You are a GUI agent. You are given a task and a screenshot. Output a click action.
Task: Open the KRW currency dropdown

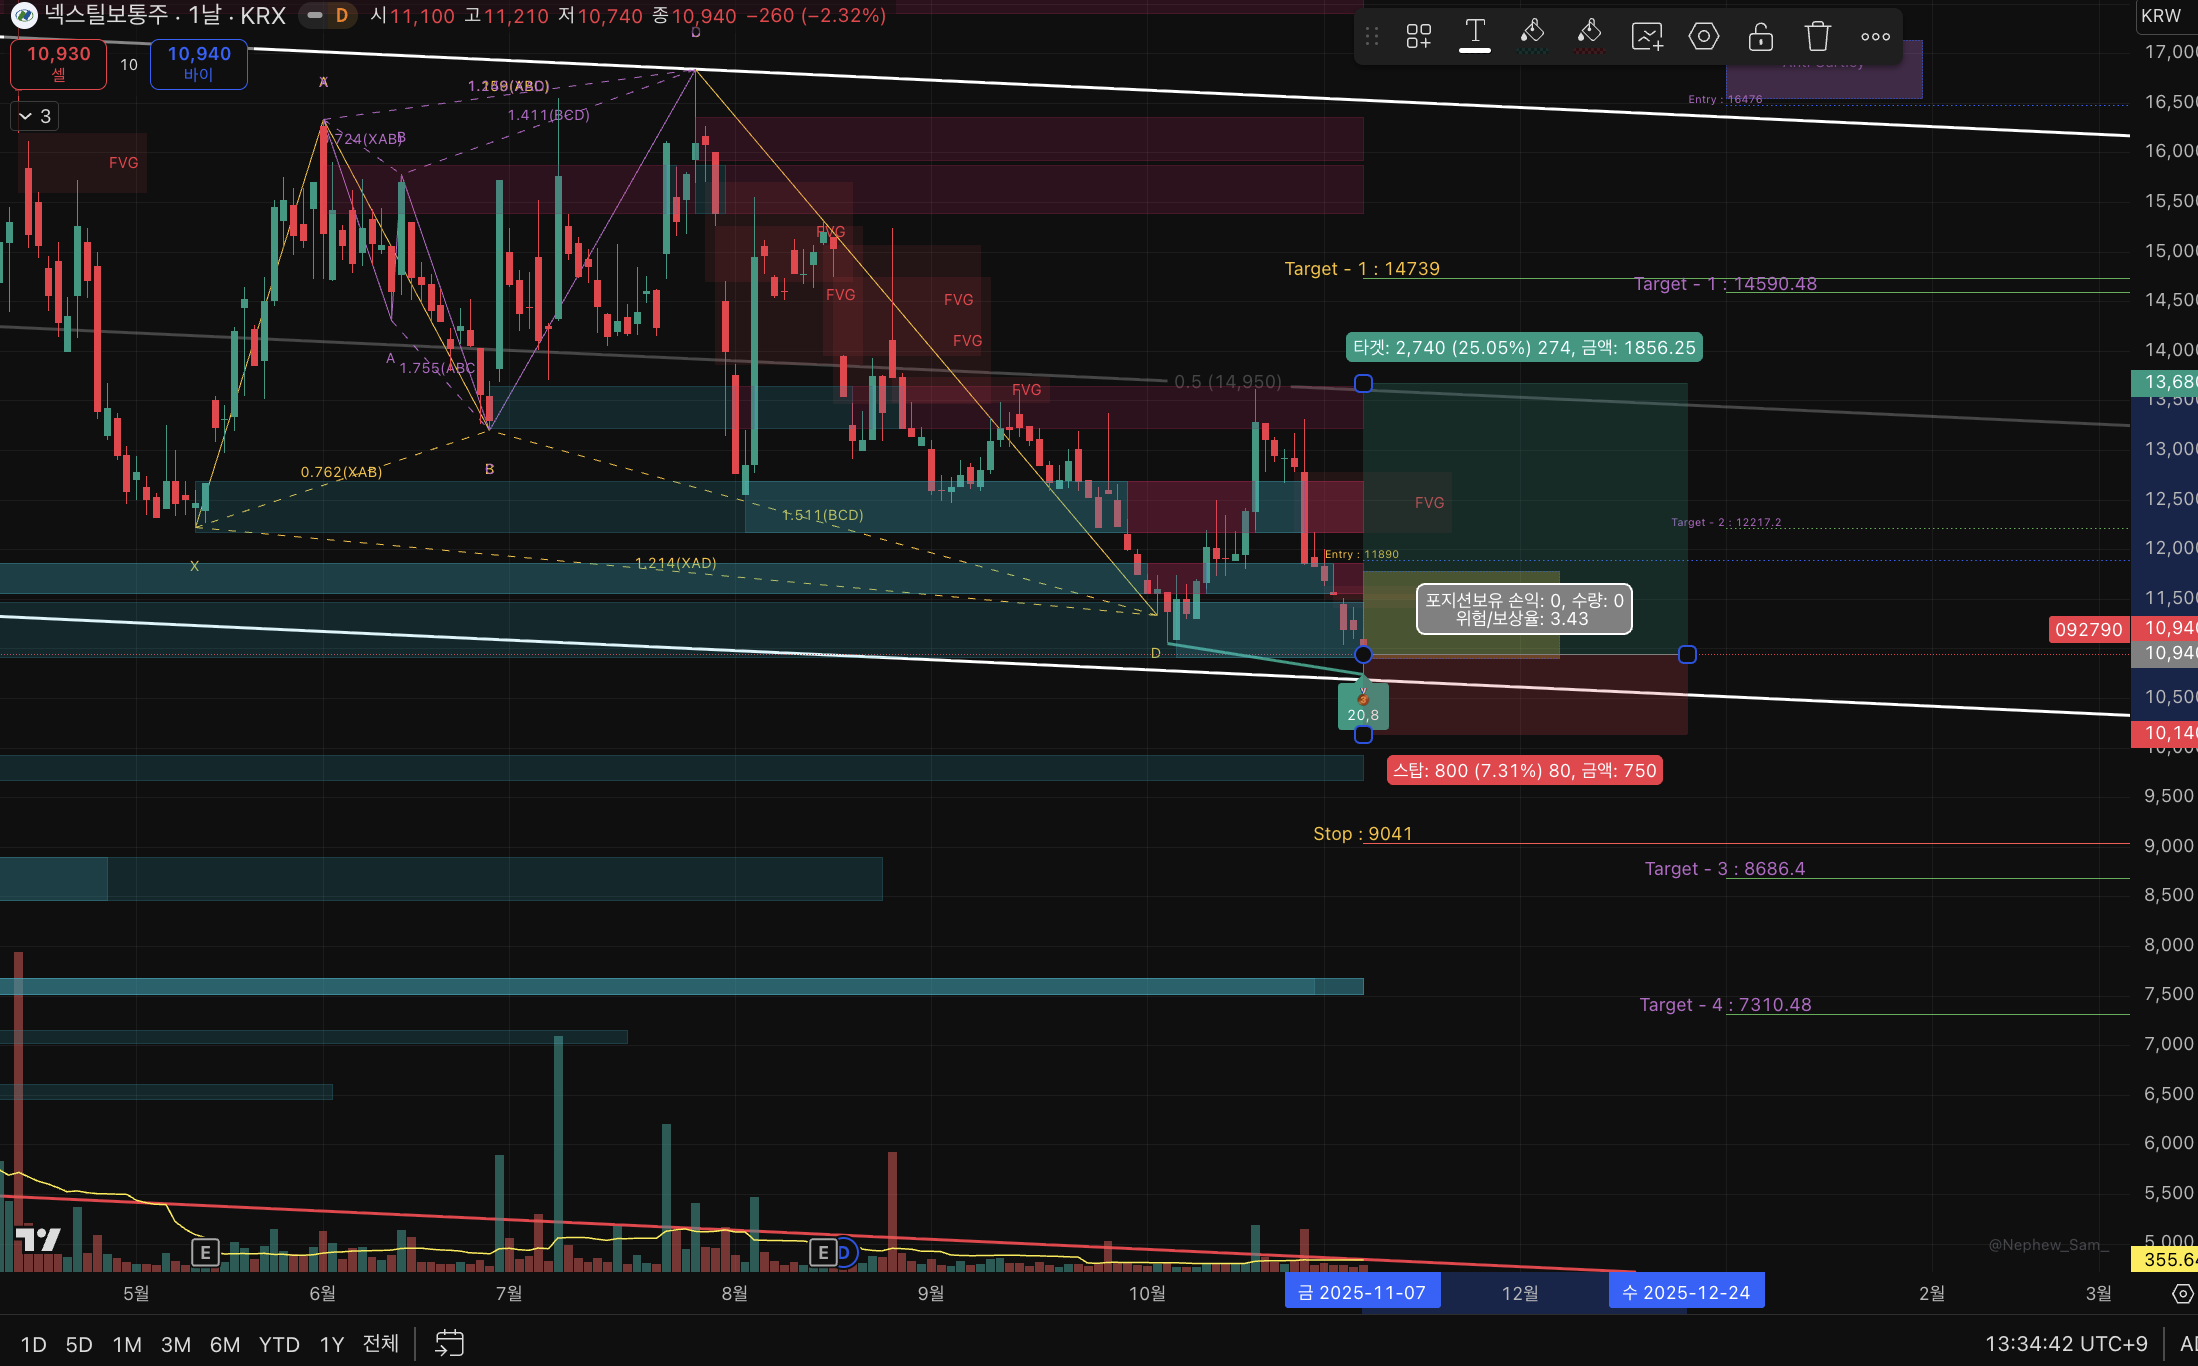[2162, 15]
